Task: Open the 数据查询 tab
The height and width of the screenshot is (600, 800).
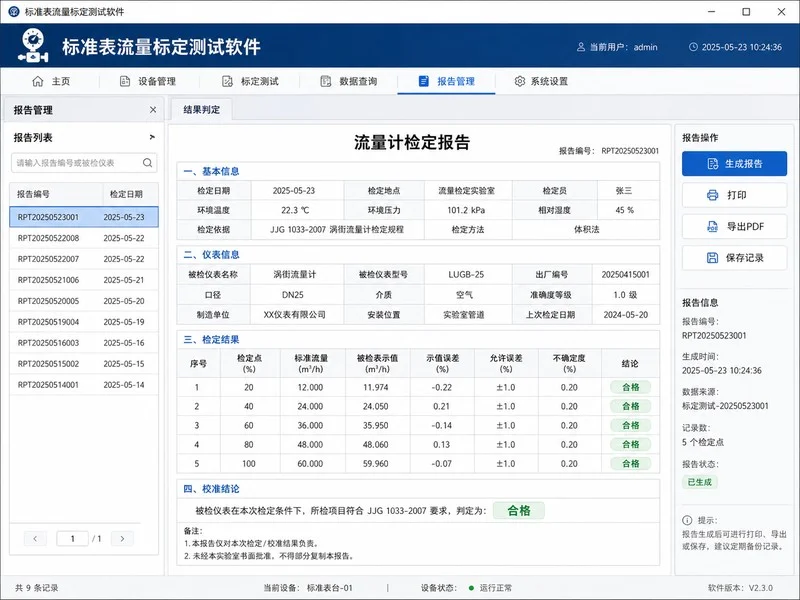Action: [x=348, y=81]
